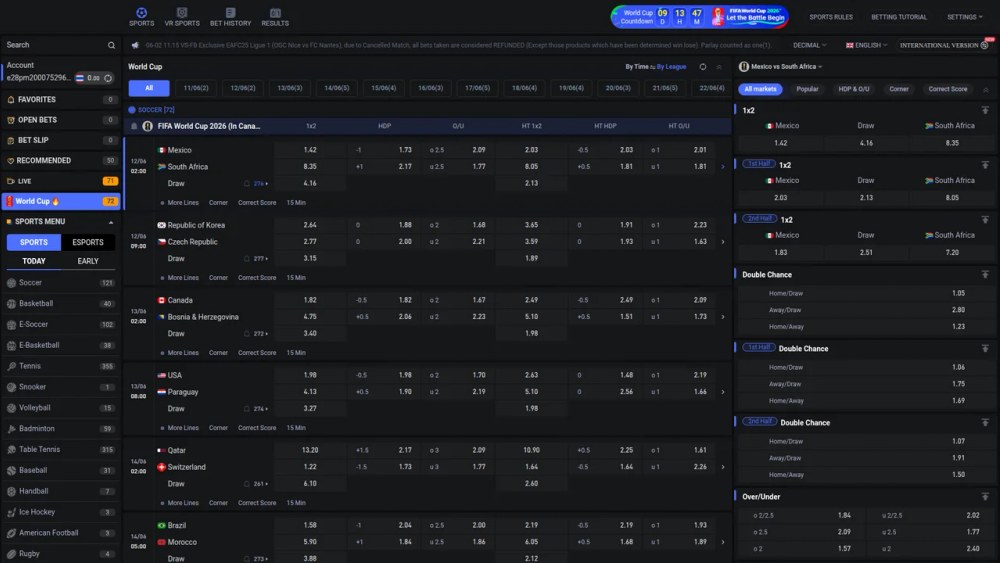1000x563 pixels.
Task: Open Open Bets in left sidebar
Action: click(x=61, y=120)
